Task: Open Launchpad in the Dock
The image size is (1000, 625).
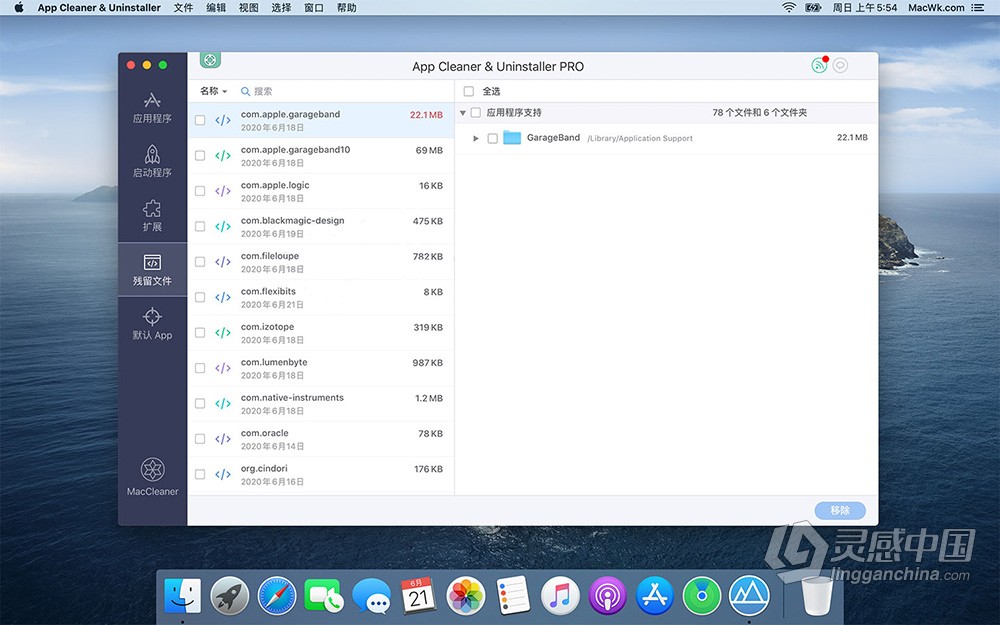Action: click(230, 596)
